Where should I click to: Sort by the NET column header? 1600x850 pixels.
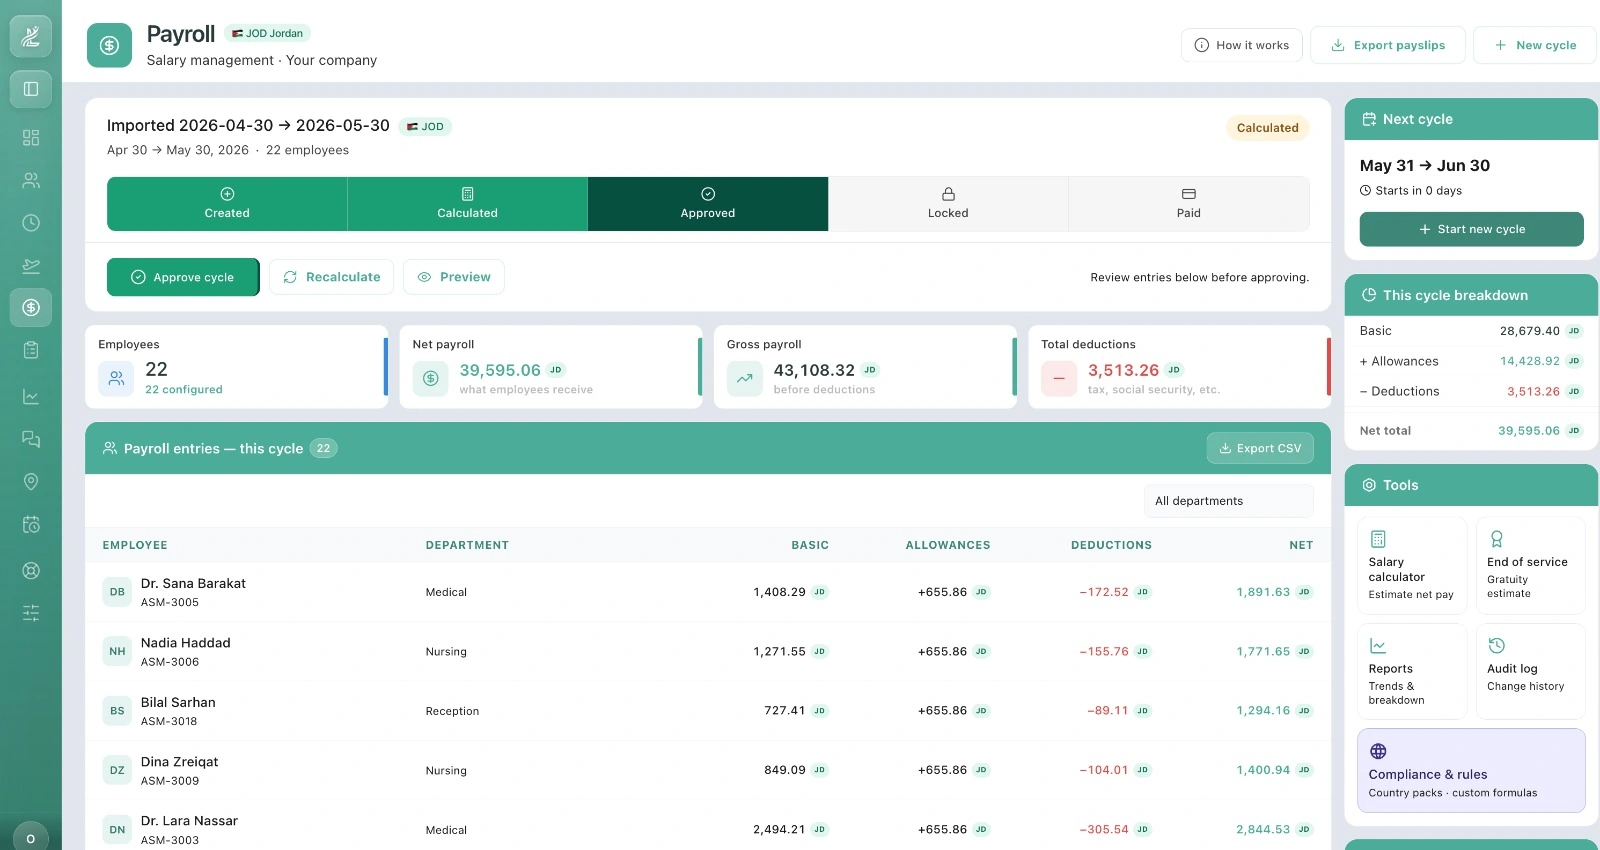coord(1301,545)
